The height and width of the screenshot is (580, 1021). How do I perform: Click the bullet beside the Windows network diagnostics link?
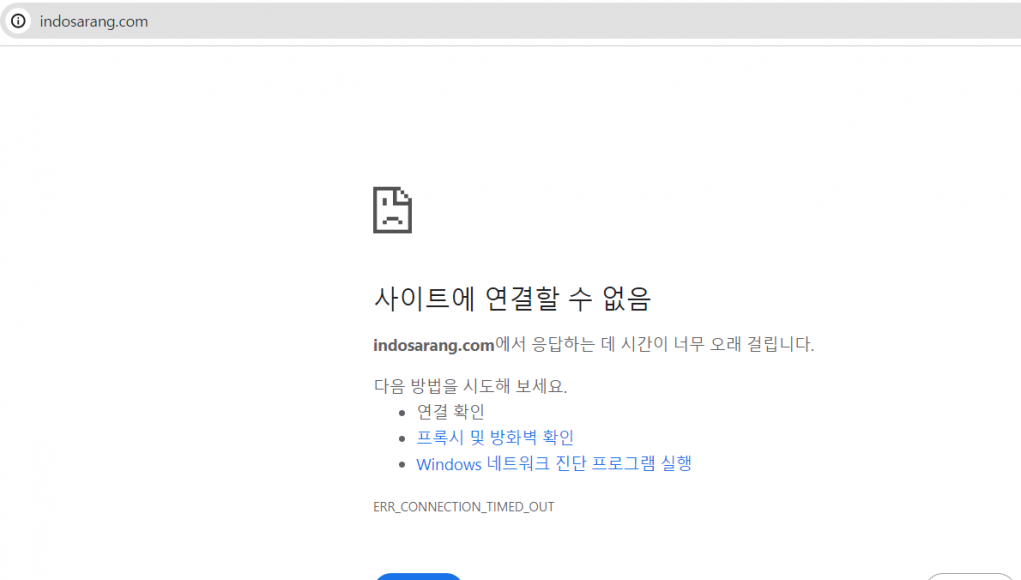point(403,465)
